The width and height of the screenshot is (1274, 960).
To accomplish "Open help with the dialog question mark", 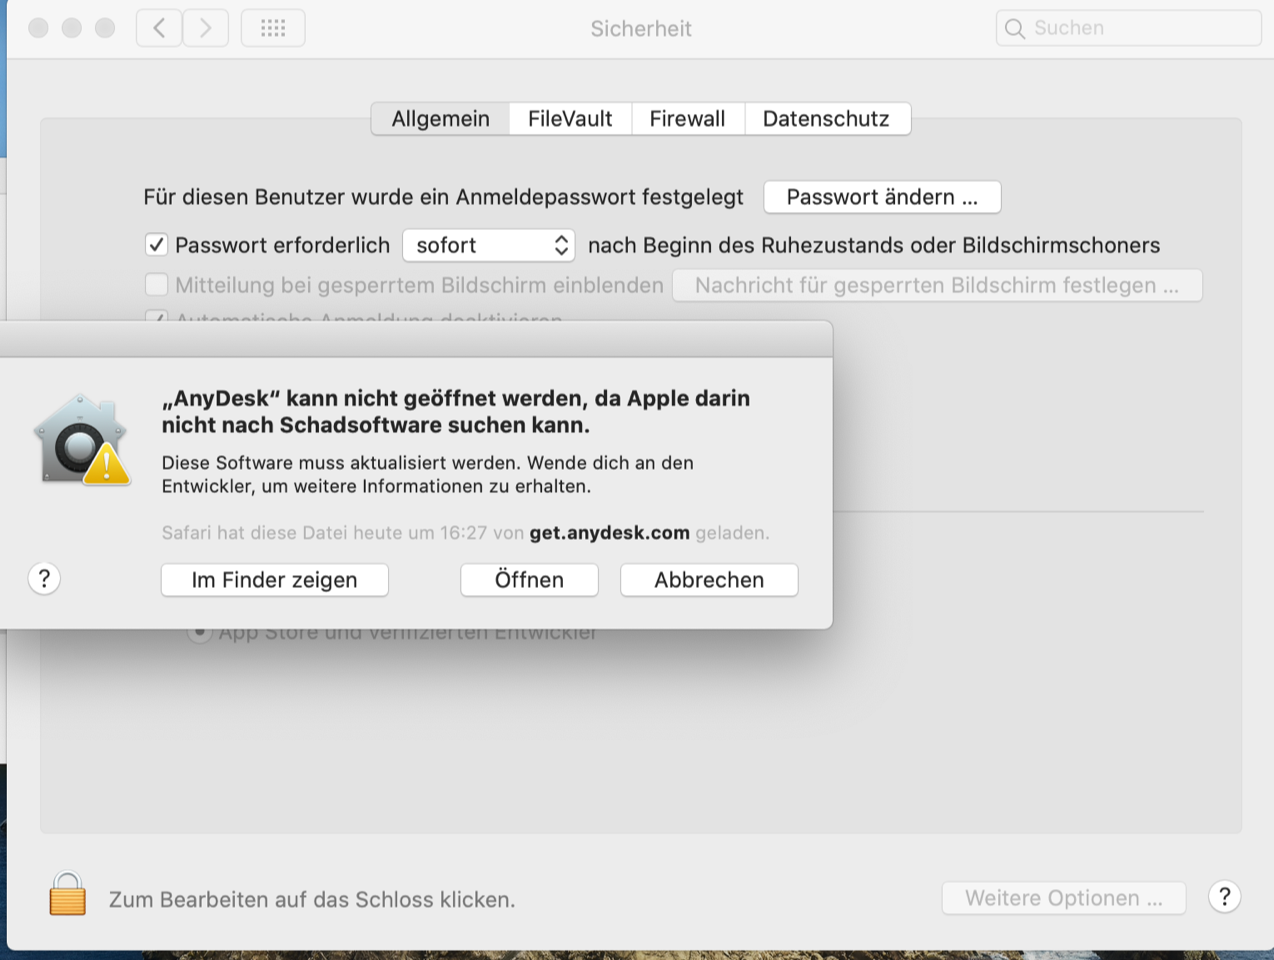I will point(44,578).
